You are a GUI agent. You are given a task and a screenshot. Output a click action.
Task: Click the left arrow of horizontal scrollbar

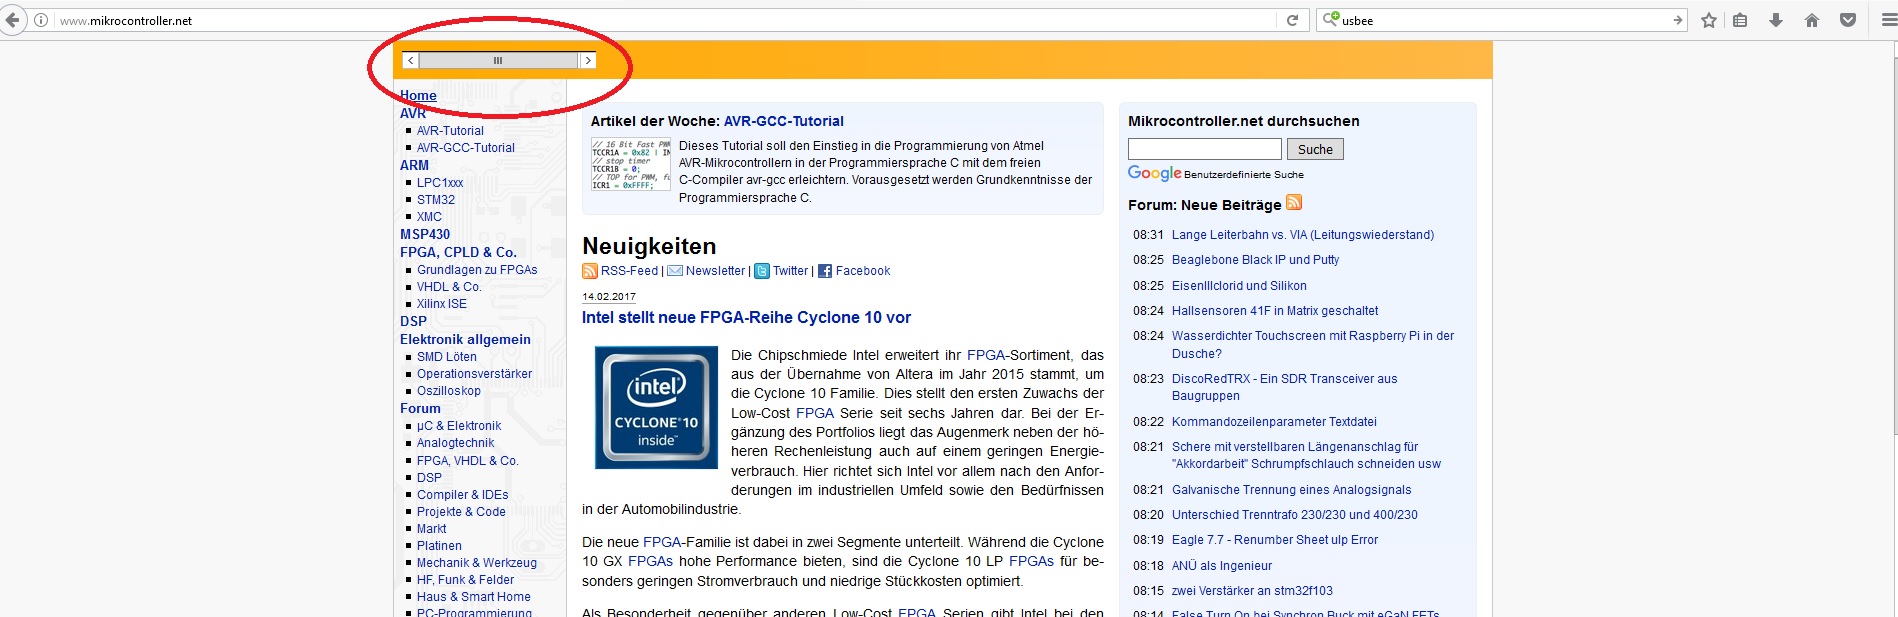(411, 61)
